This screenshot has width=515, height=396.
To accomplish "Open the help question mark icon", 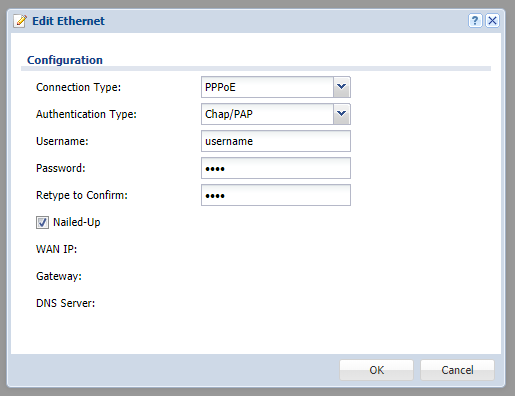I will click(475, 21).
